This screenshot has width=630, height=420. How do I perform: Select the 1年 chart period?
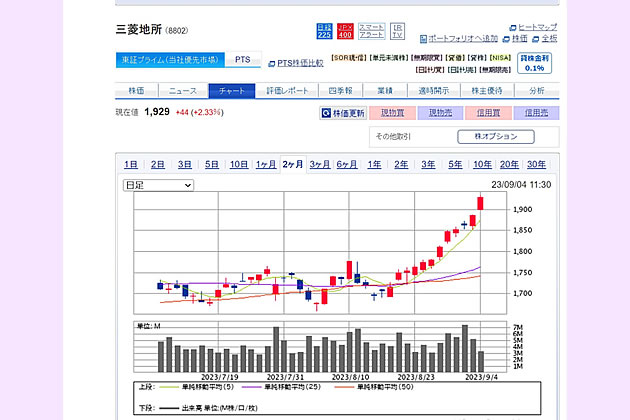point(374,164)
